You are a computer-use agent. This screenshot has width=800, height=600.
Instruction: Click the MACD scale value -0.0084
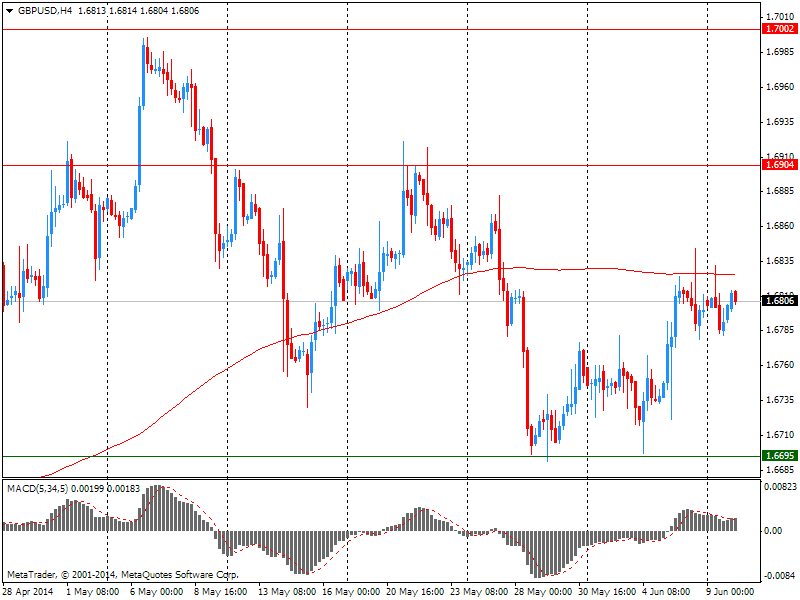coord(780,576)
